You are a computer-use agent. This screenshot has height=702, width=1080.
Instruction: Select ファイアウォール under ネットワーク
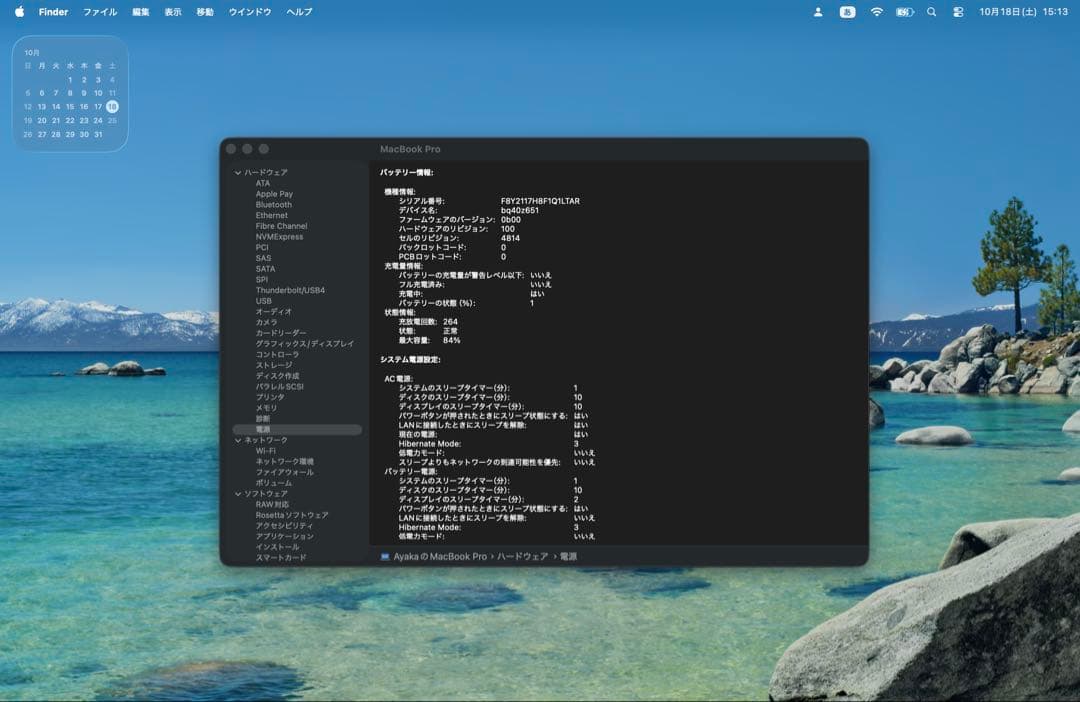[x=284, y=472]
